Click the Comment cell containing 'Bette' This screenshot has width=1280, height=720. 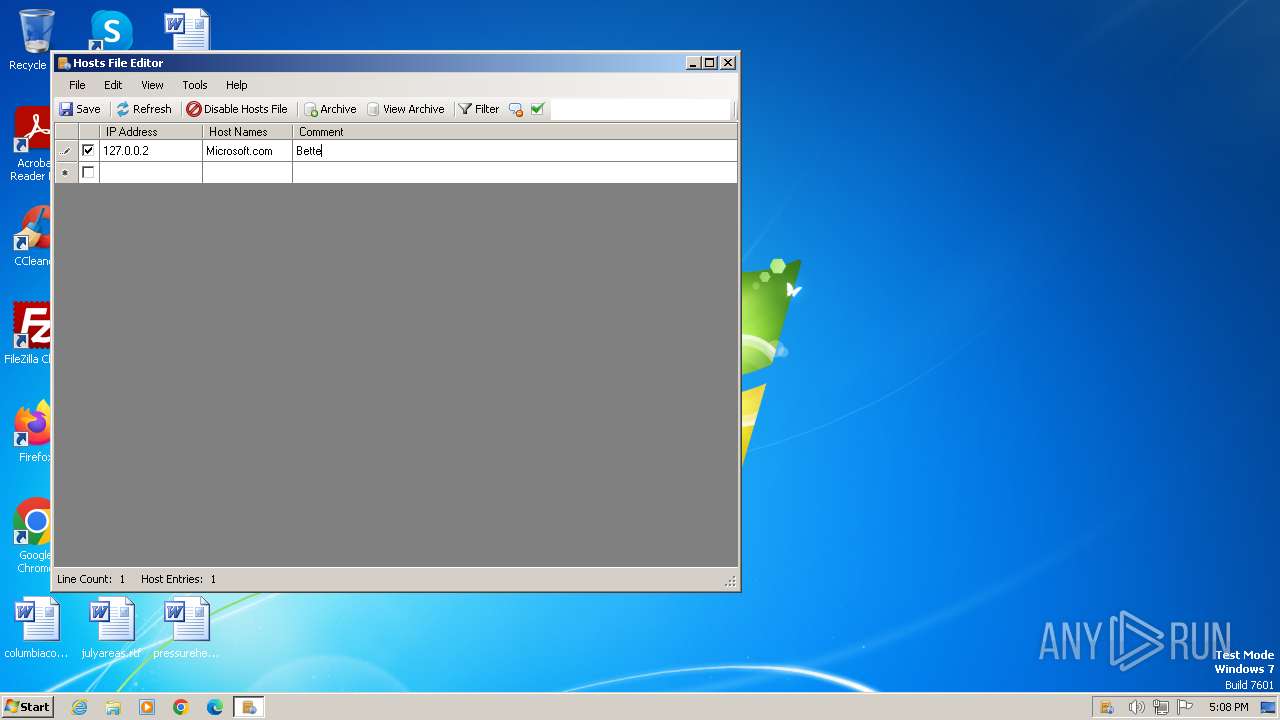pos(515,151)
